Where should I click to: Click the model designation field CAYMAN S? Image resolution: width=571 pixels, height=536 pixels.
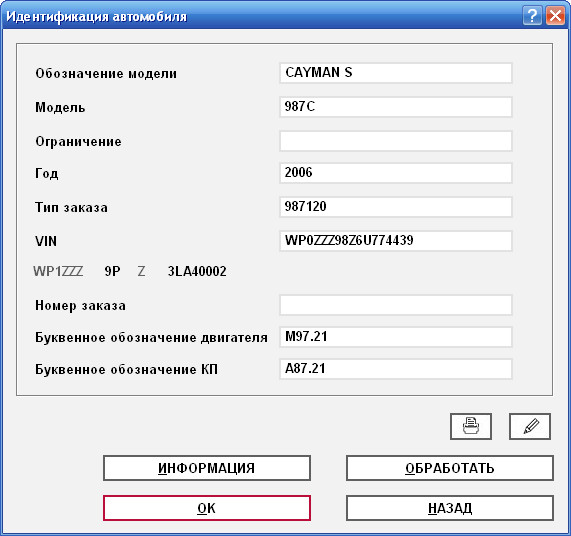click(396, 73)
